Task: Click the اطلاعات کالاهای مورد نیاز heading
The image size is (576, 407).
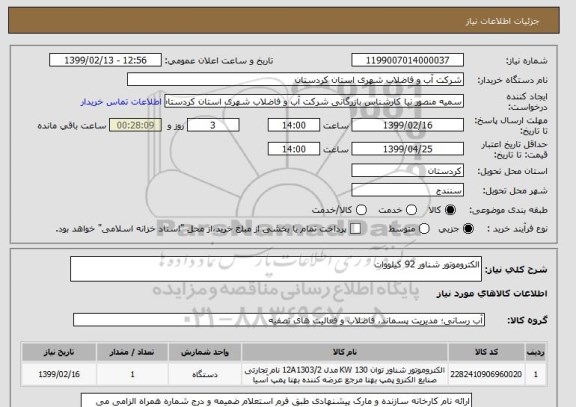Action: point(492,293)
